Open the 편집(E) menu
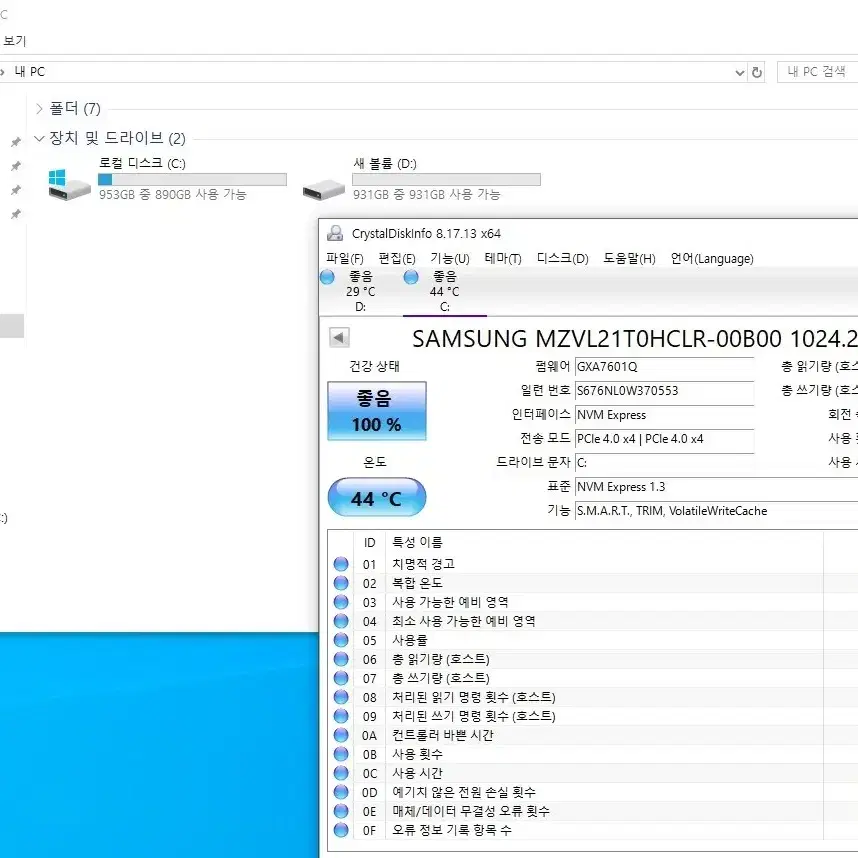The image size is (858, 858). [397, 258]
